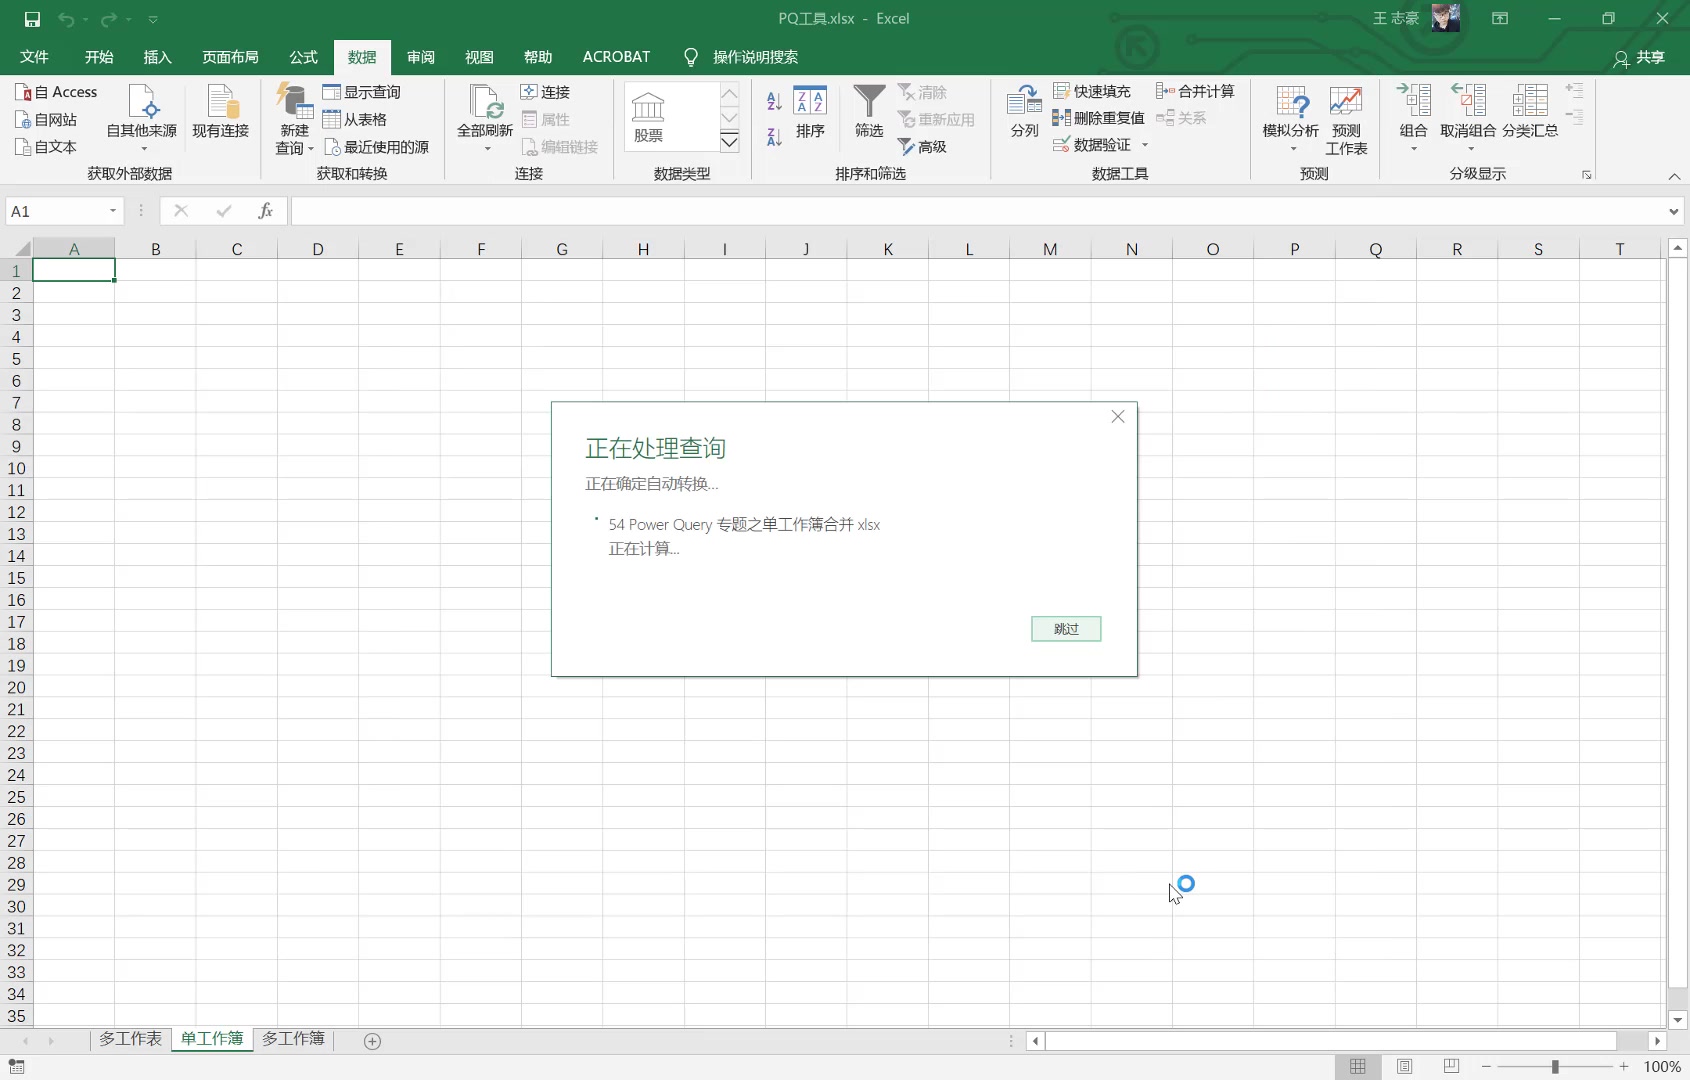Switch to the 多工作表 sheet tab

129,1040
